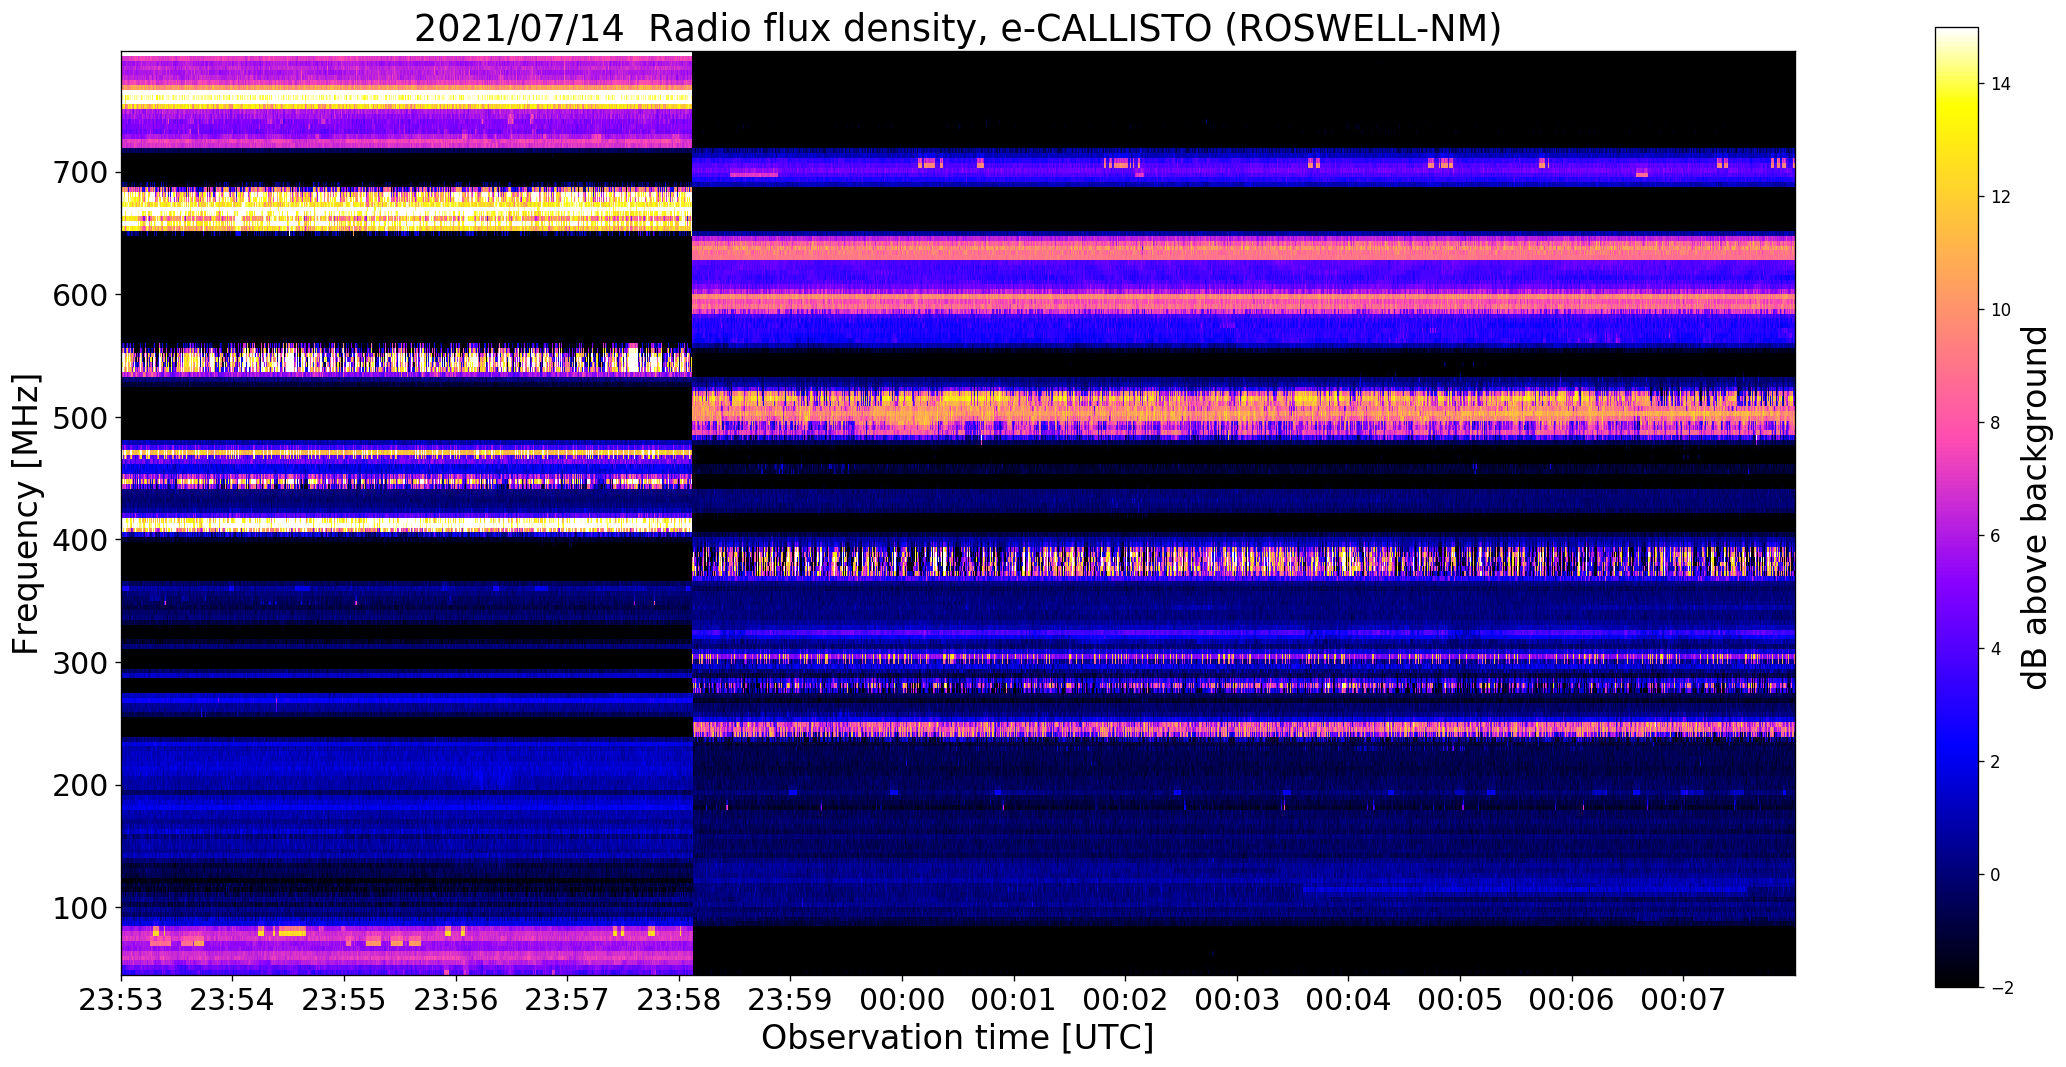Click the 00:03 time tick label
The width and height of the screenshot is (2066, 1067).
tap(1238, 999)
